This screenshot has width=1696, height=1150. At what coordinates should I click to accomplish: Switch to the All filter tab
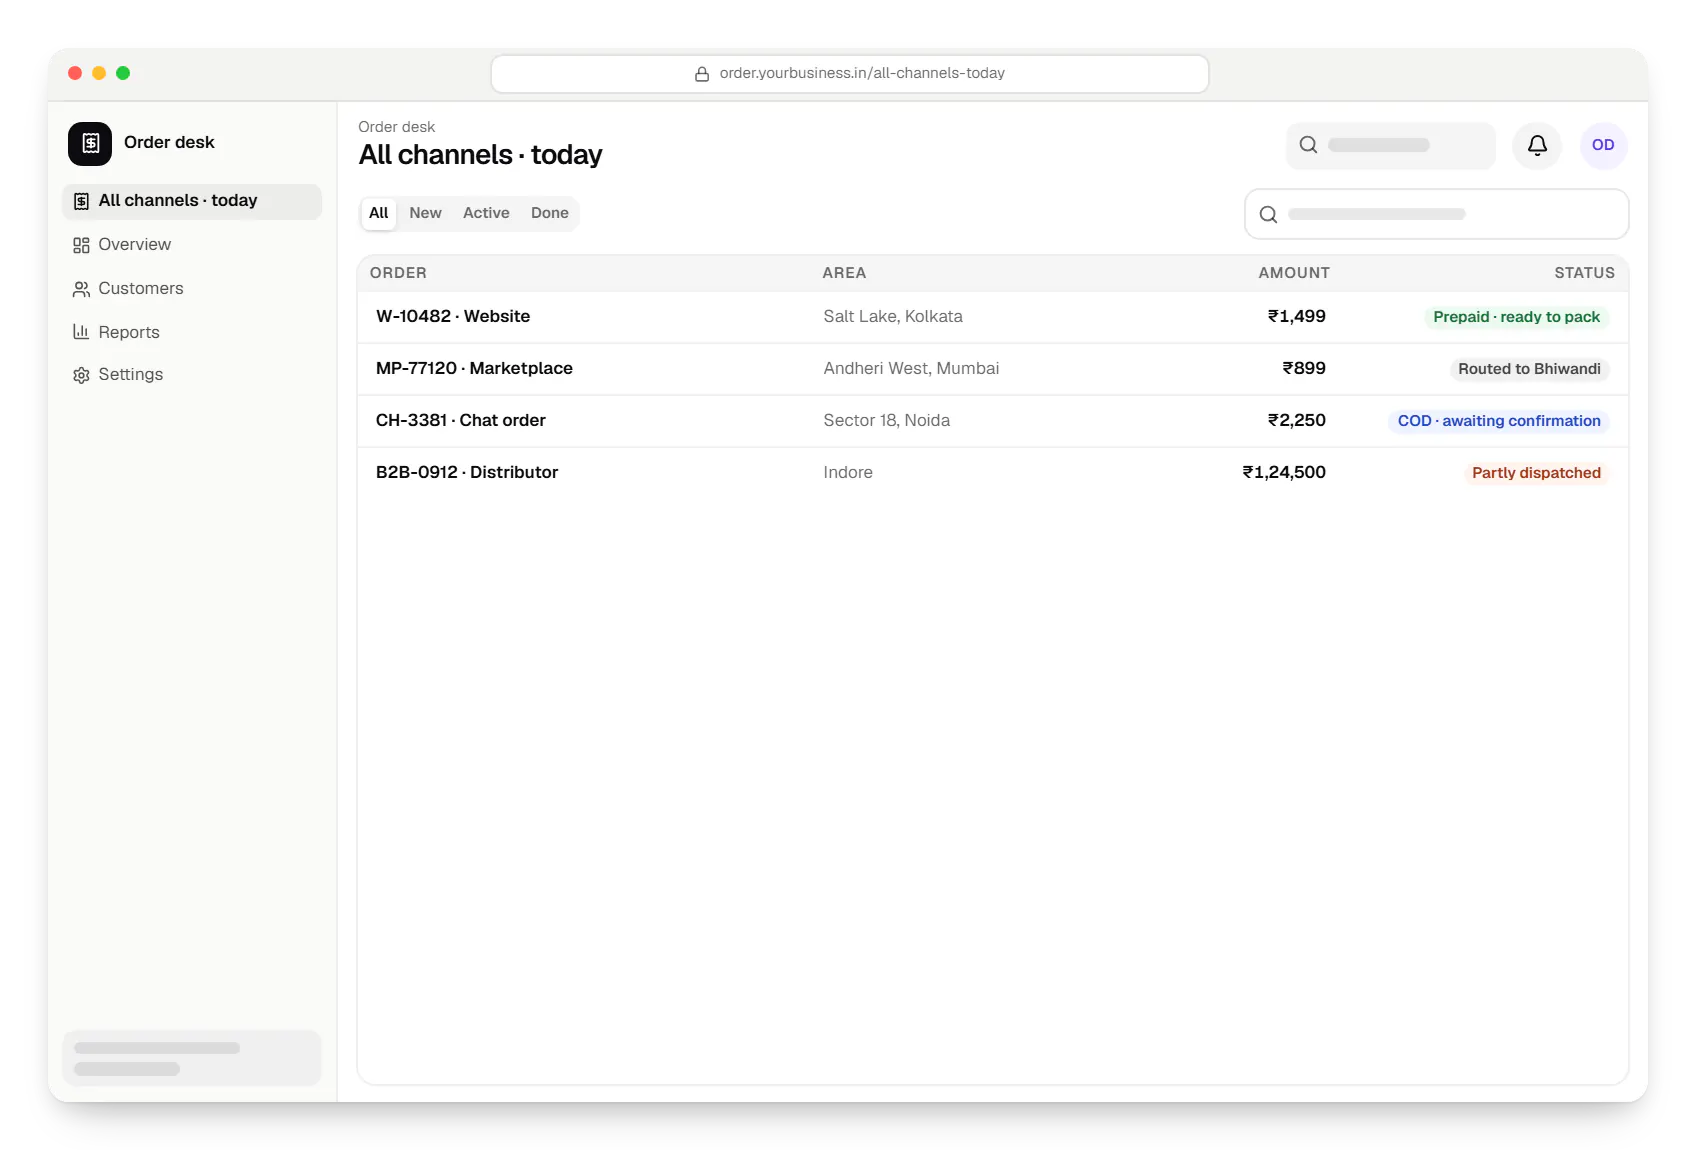pos(379,213)
